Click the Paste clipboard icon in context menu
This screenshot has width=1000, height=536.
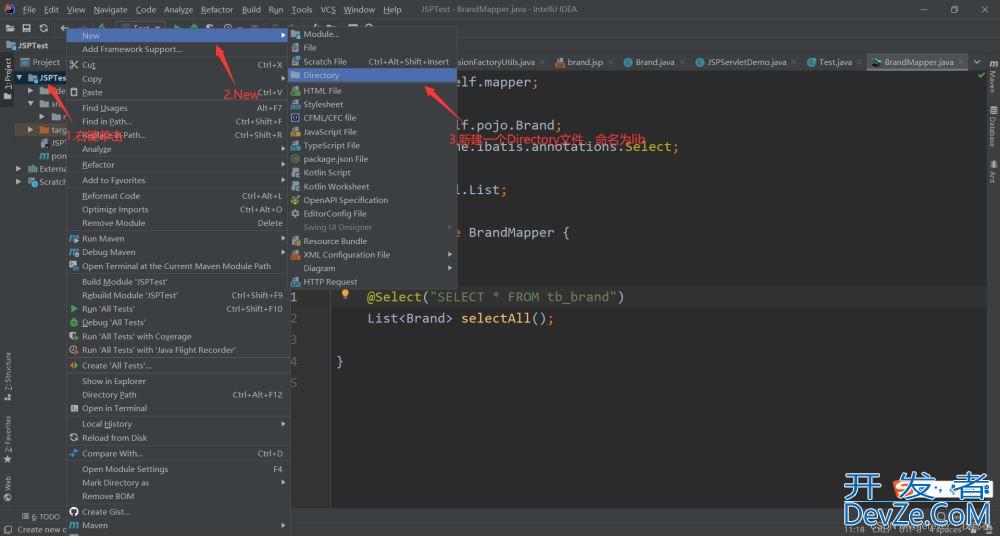[74, 92]
